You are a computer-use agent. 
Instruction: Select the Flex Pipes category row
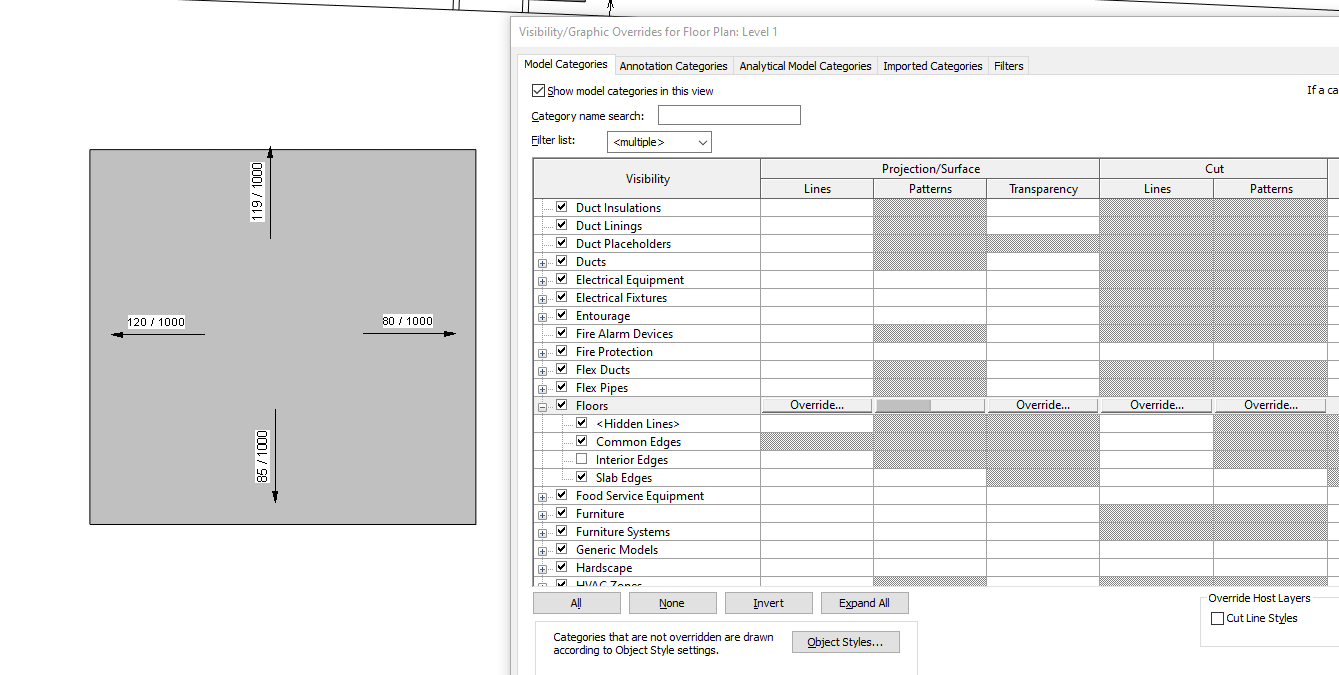[x=647, y=387]
